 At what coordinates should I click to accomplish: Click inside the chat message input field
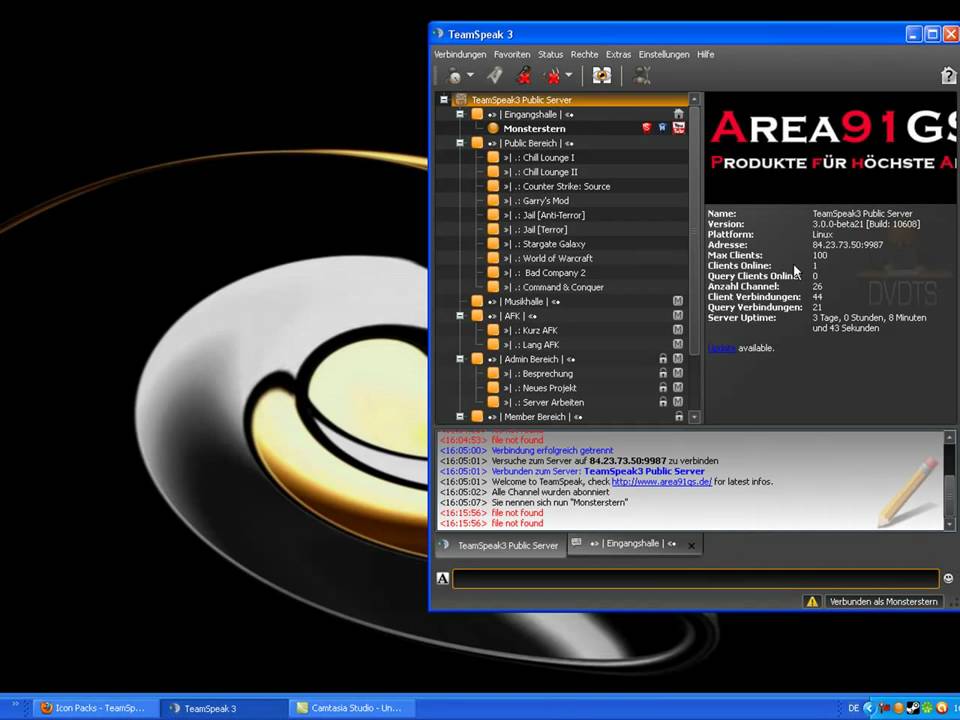pyautogui.click(x=690, y=578)
